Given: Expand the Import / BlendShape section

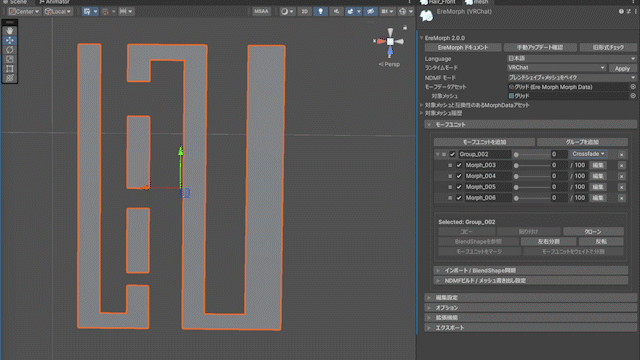Looking at the screenshot, I should pos(531,271).
